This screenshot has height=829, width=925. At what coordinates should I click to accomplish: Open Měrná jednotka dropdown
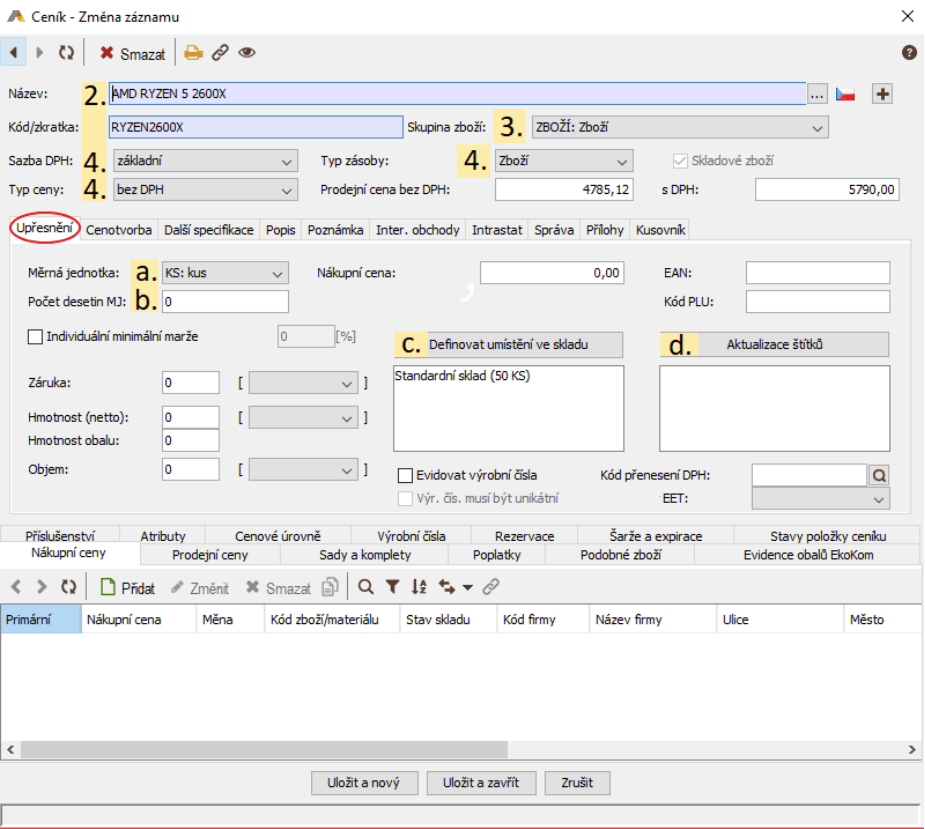pos(225,273)
